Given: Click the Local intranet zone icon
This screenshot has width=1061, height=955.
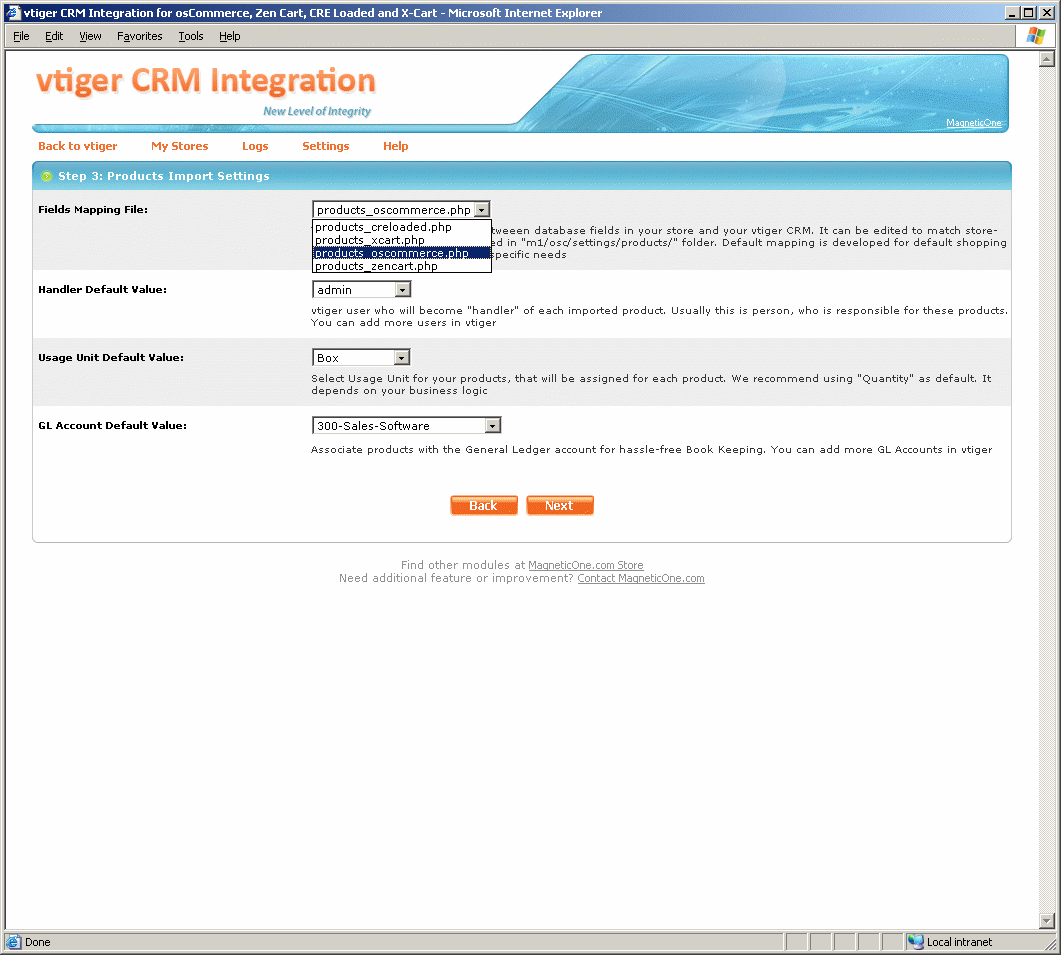Looking at the screenshot, I should [x=916, y=941].
